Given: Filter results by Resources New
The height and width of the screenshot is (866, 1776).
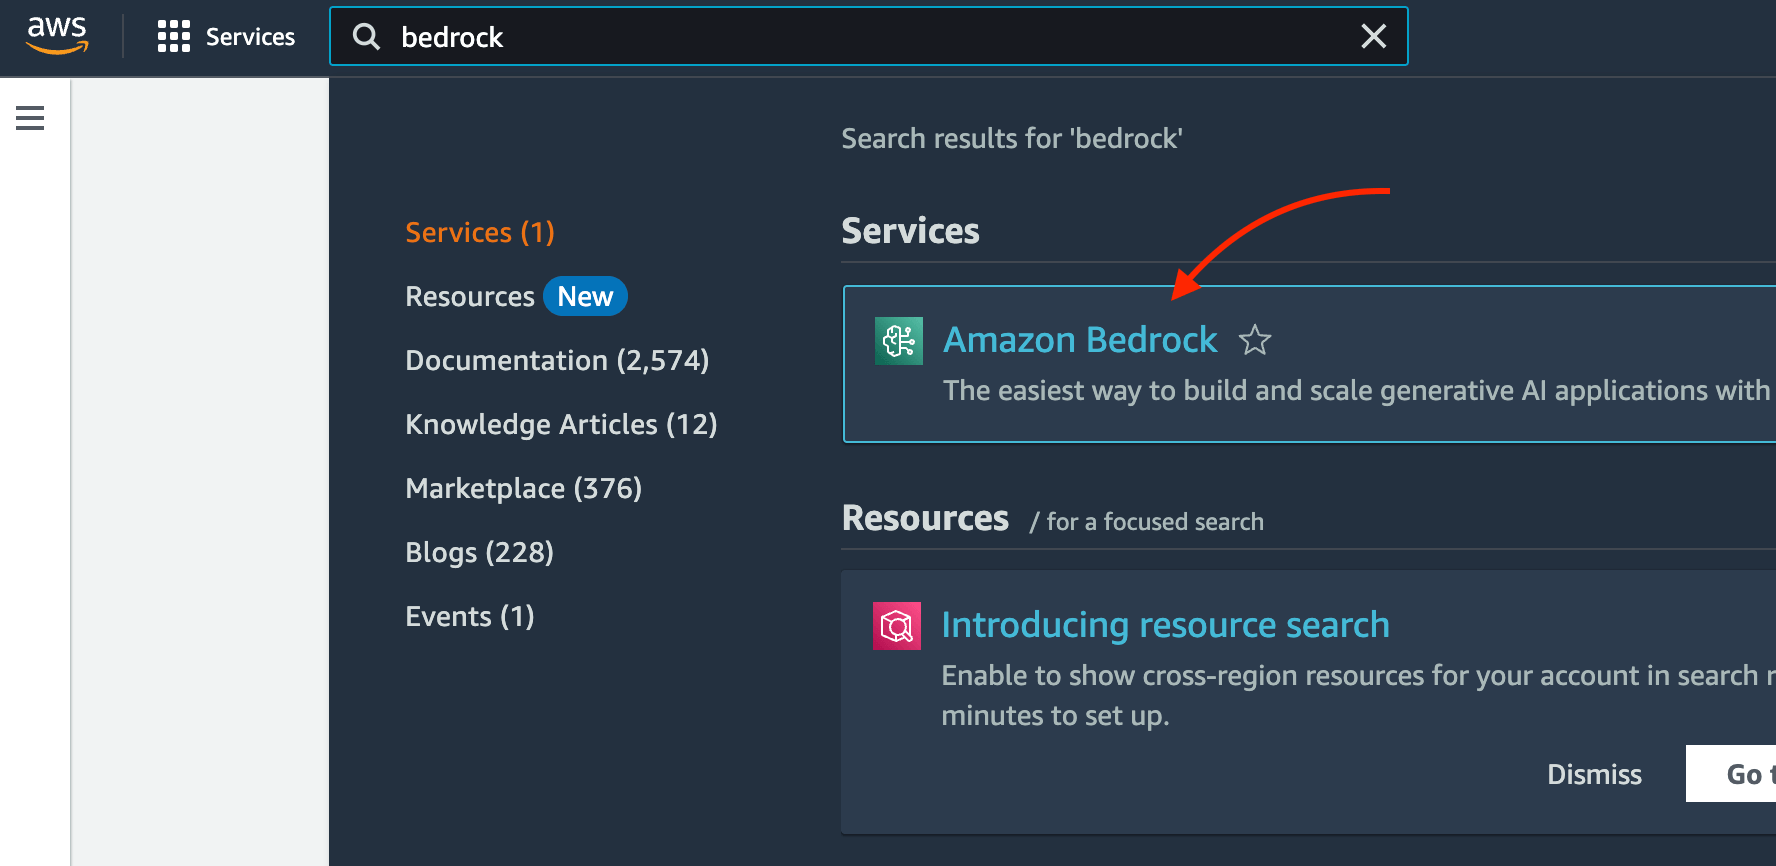Looking at the screenshot, I should tap(515, 297).
